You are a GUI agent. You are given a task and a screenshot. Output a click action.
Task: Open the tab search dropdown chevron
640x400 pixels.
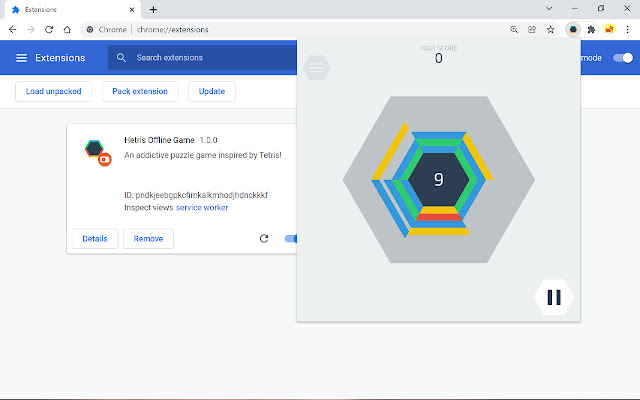pos(549,8)
